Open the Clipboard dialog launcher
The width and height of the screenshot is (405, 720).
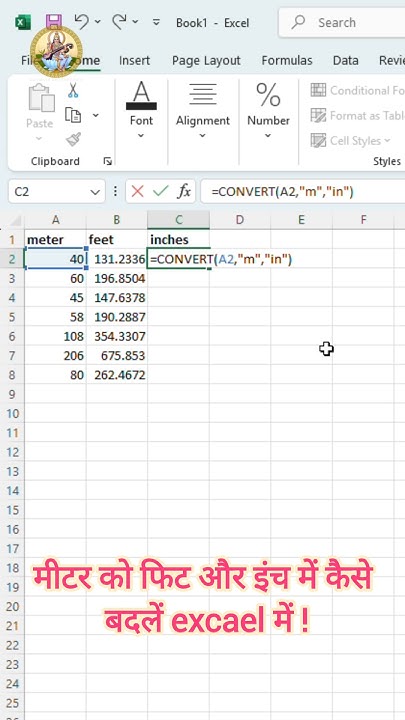click(107, 161)
